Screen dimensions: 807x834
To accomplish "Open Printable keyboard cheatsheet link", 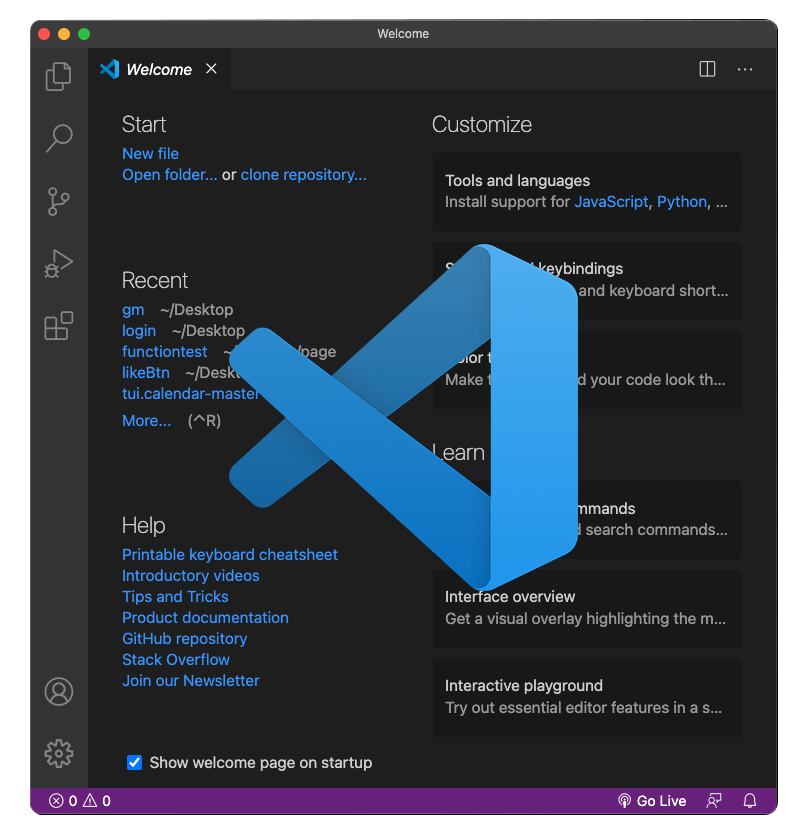I will point(230,555).
